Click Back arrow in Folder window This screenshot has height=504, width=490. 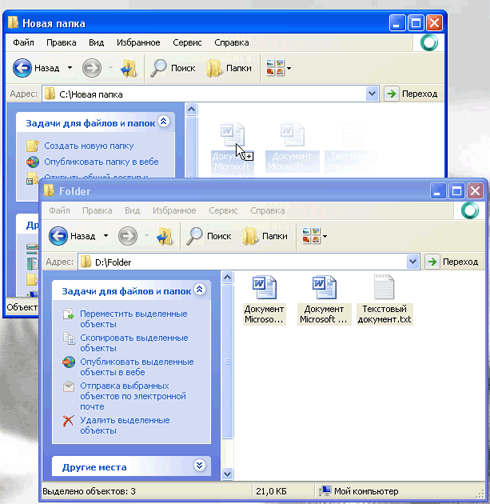click(x=58, y=236)
